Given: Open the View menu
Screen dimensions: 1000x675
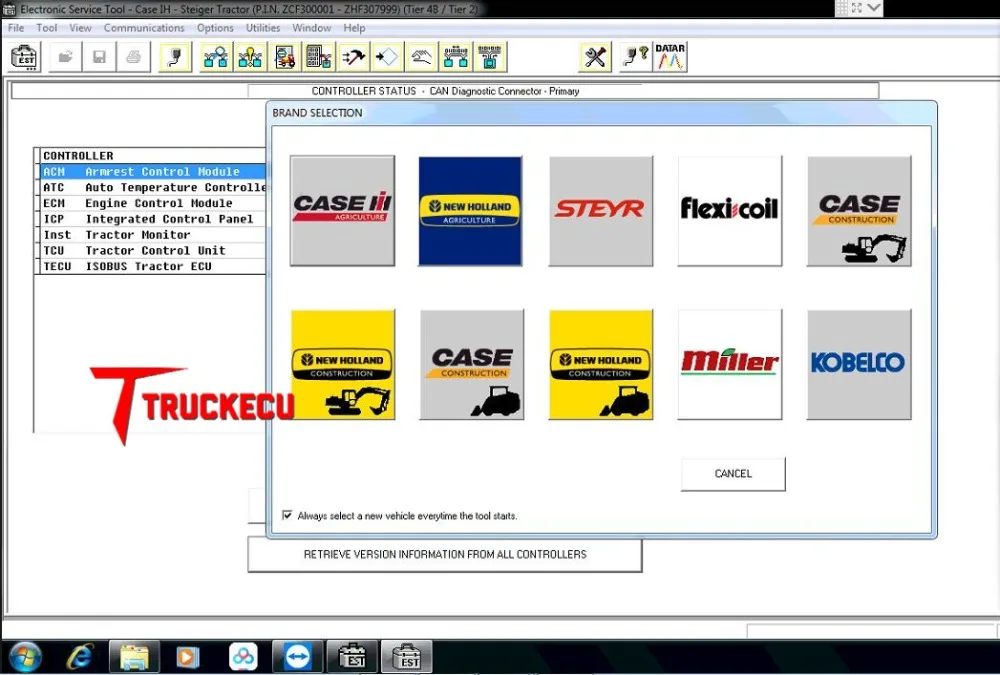Looking at the screenshot, I should pos(80,28).
